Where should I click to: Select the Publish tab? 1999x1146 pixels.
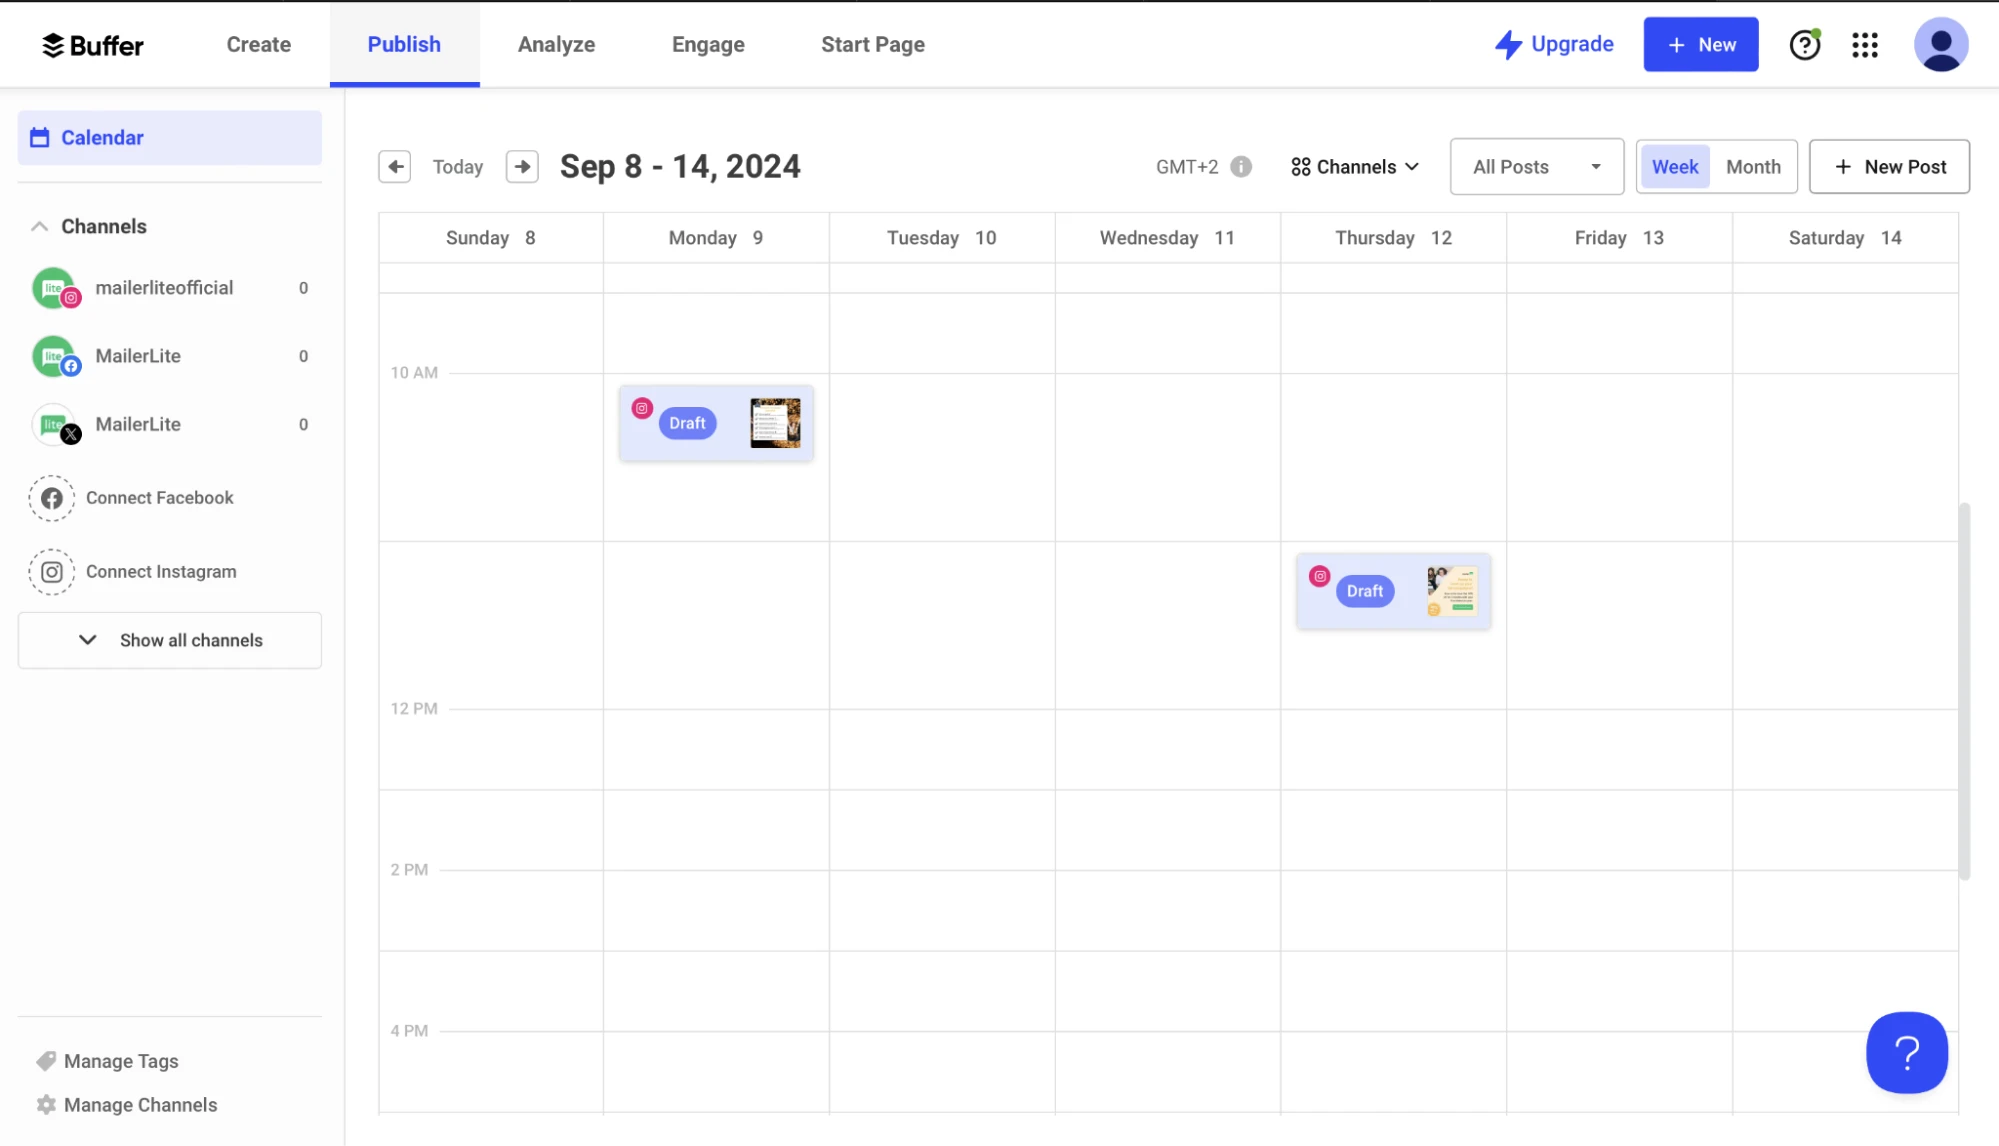pyautogui.click(x=402, y=44)
